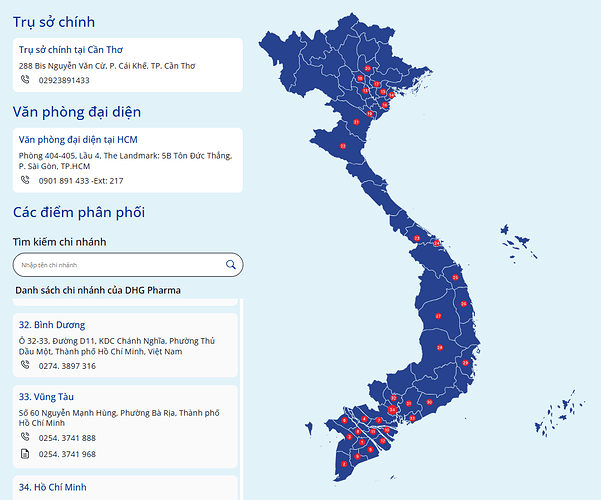Click the phone icon beside 02923891433
The image size is (601, 500).
[25, 79]
